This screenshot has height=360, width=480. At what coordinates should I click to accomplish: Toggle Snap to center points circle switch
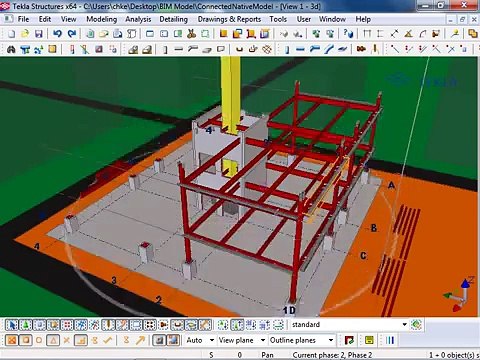[39, 340]
